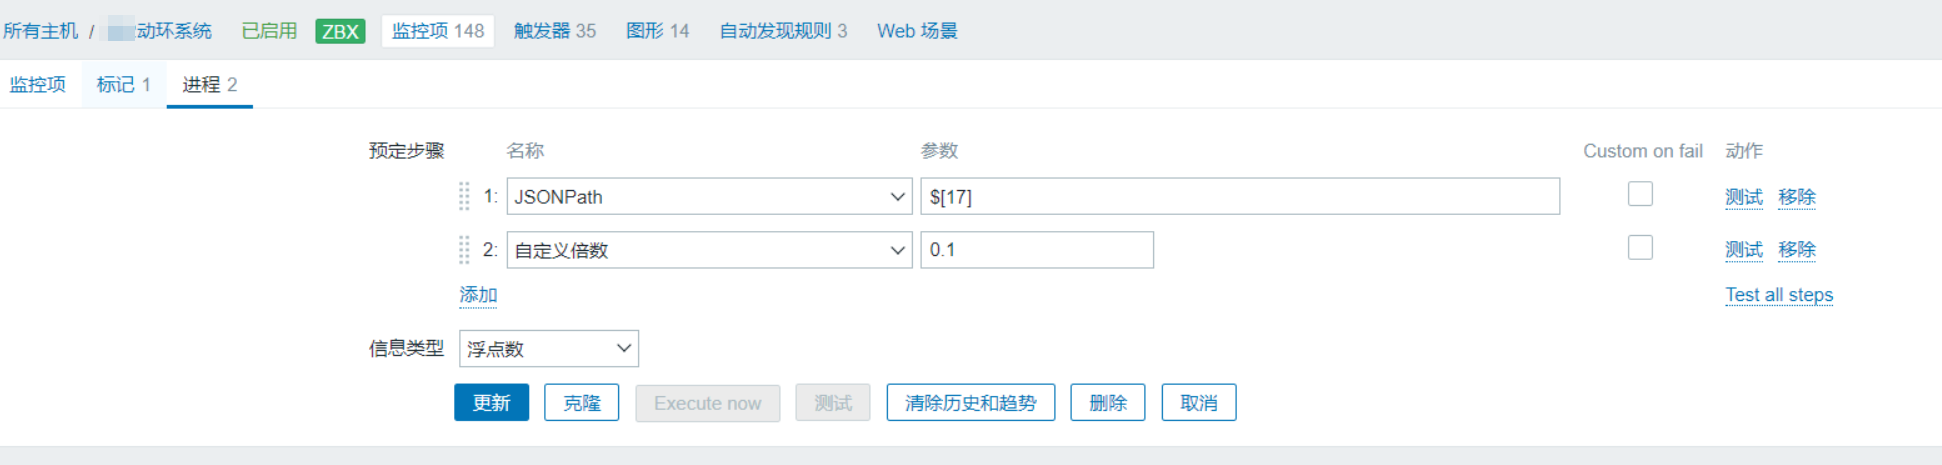Test step 2 via 测试 link
This screenshot has width=1942, height=465.
(x=1743, y=249)
